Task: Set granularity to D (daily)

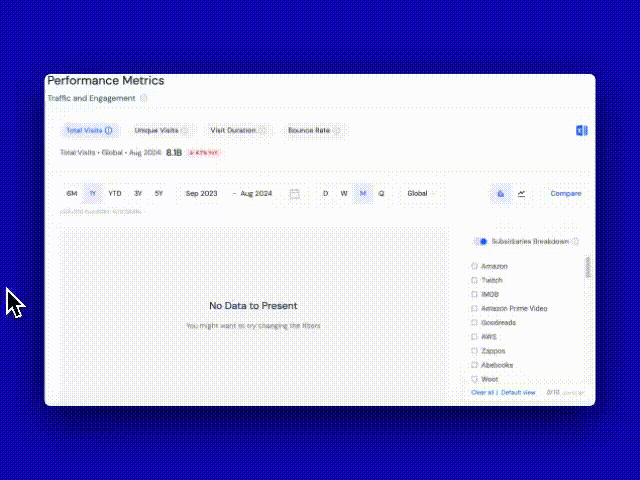Action: (325, 193)
